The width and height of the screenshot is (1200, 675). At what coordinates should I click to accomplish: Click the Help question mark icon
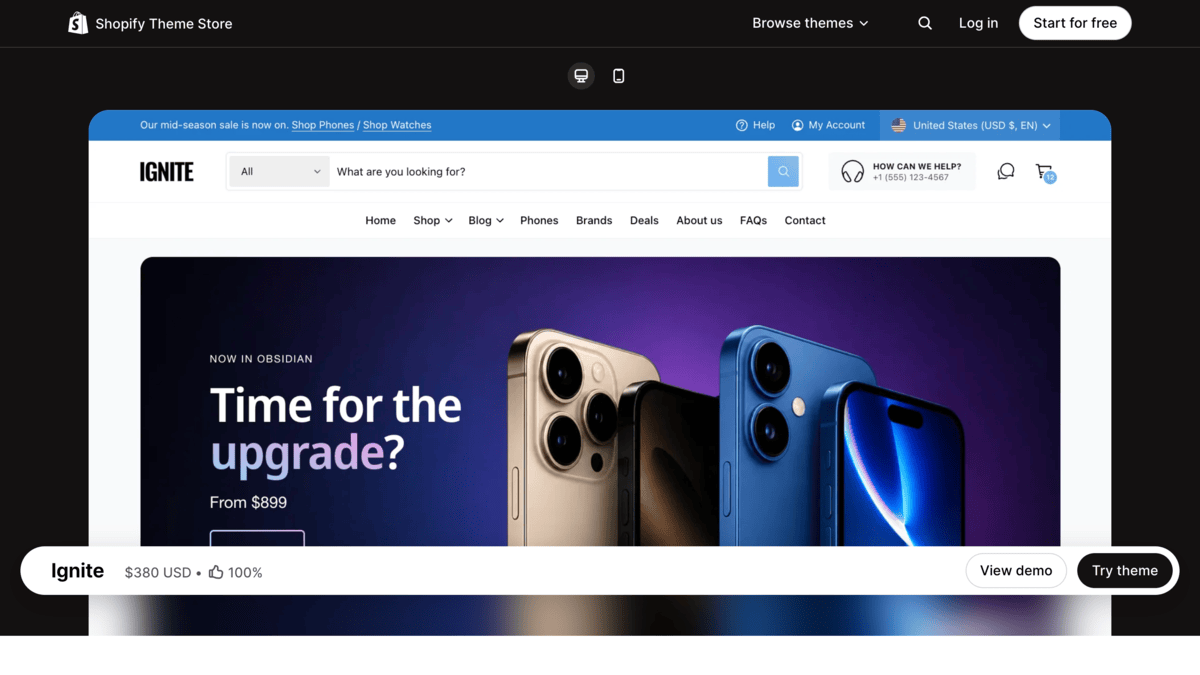(742, 125)
